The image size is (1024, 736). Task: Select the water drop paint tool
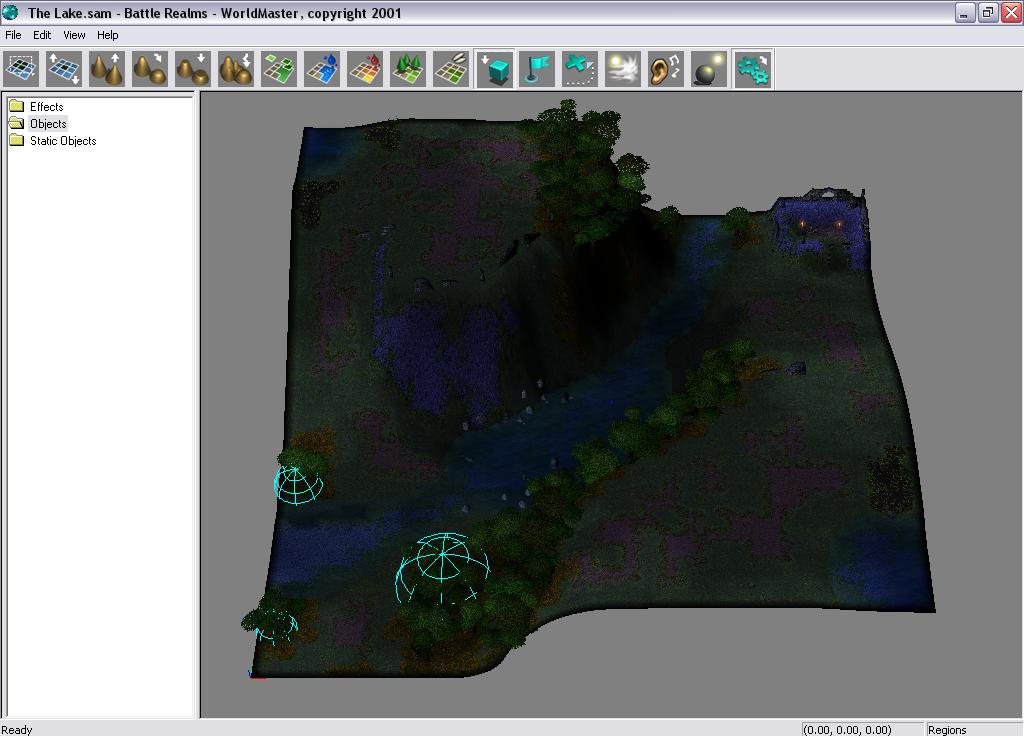(323, 69)
